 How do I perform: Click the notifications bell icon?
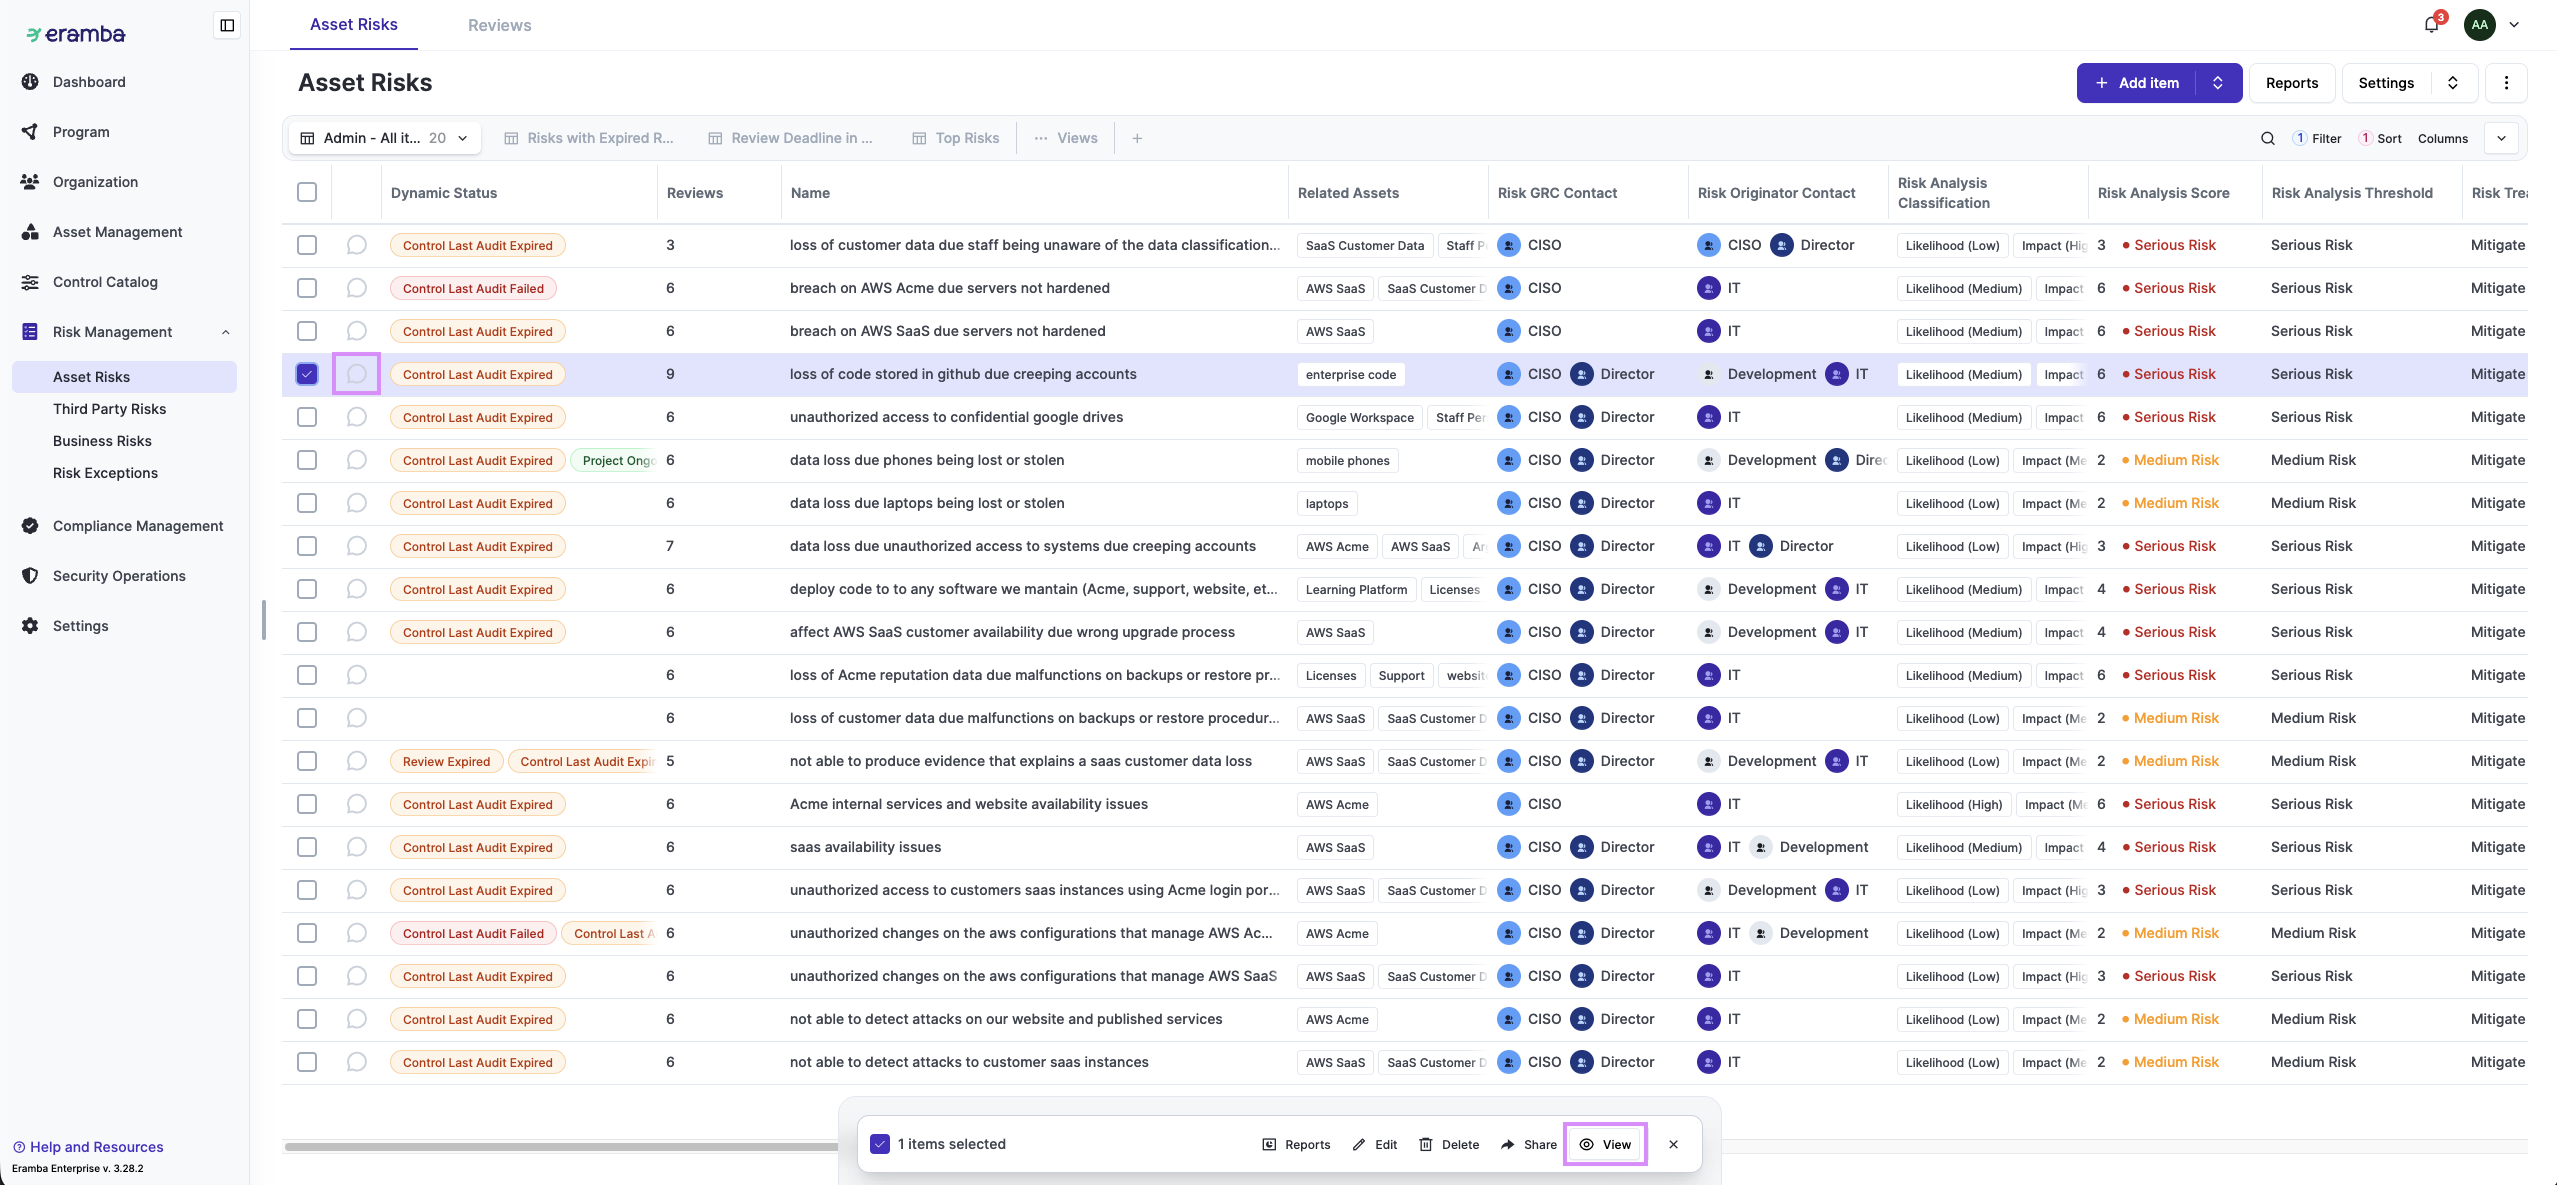point(2431,25)
